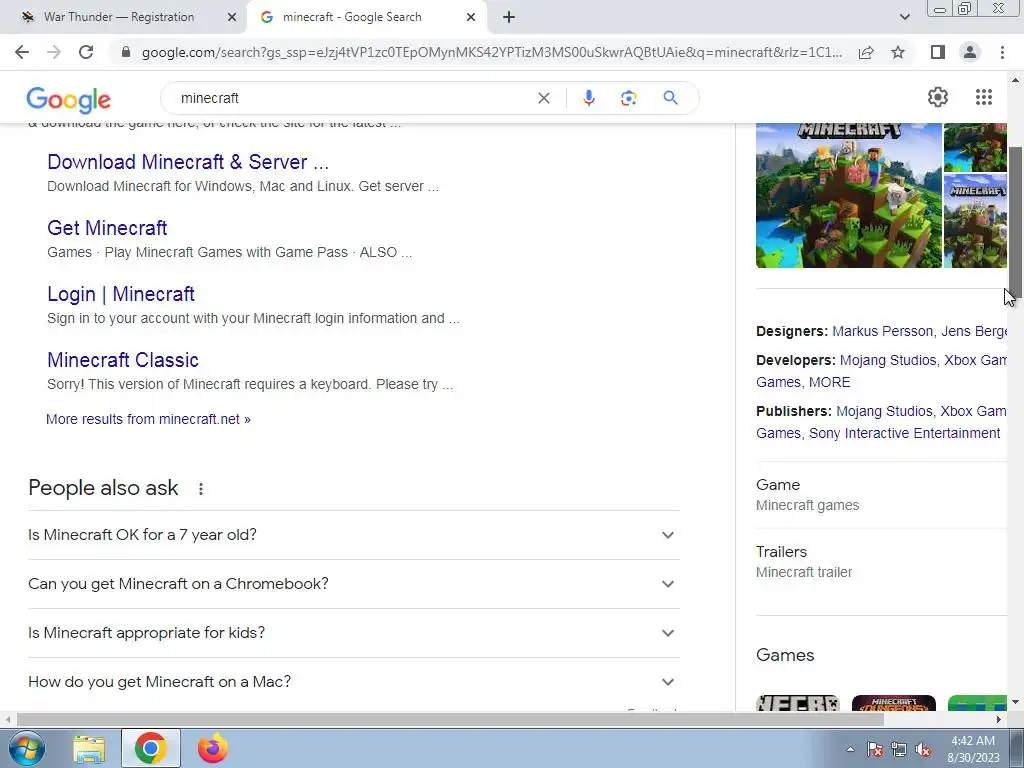Open People also ask options menu
The width and height of the screenshot is (1024, 768).
201,488
